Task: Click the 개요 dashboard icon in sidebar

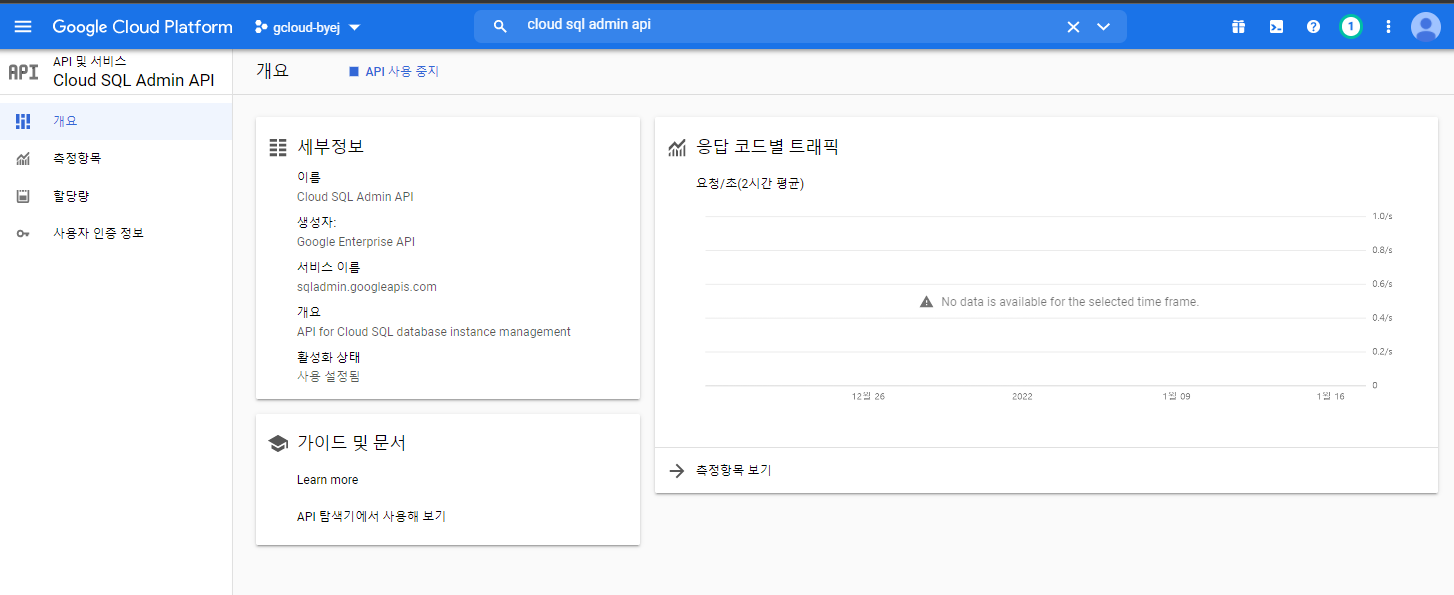Action: click(x=23, y=121)
